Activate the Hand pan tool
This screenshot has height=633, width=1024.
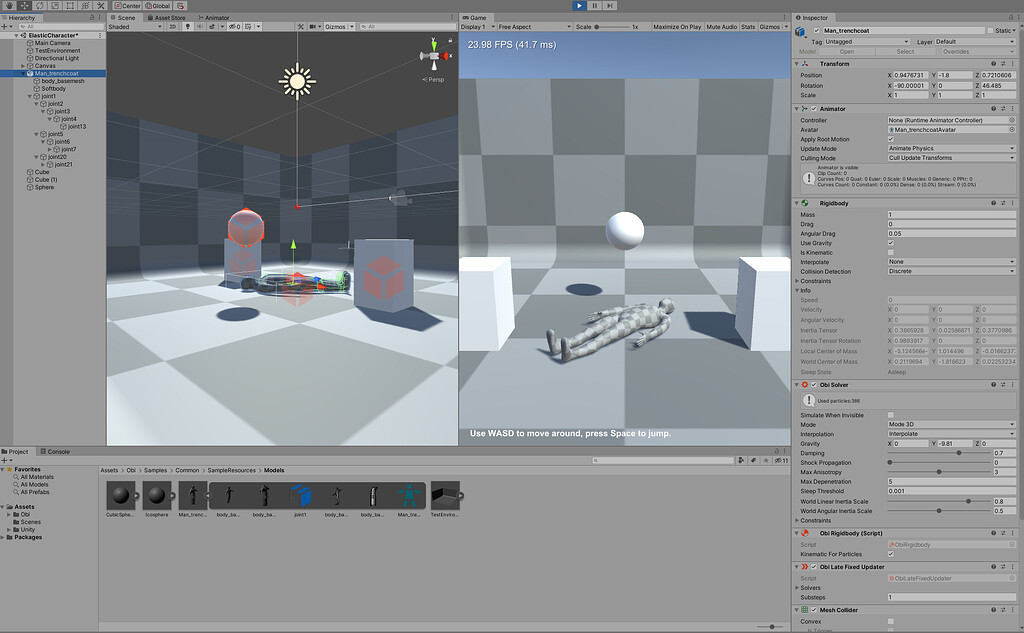tap(9, 6)
